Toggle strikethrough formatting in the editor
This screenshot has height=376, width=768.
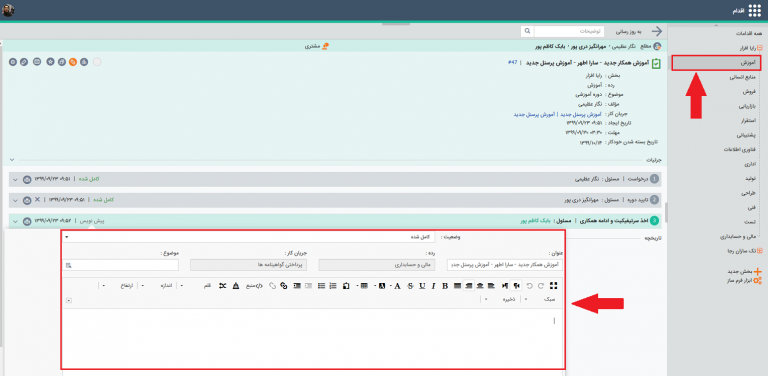410,286
